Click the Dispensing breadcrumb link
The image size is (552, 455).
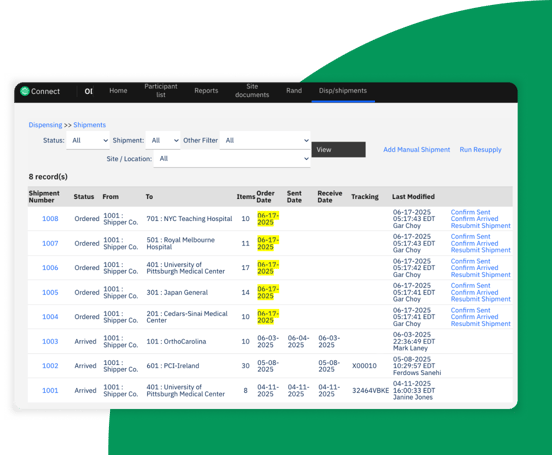point(45,125)
